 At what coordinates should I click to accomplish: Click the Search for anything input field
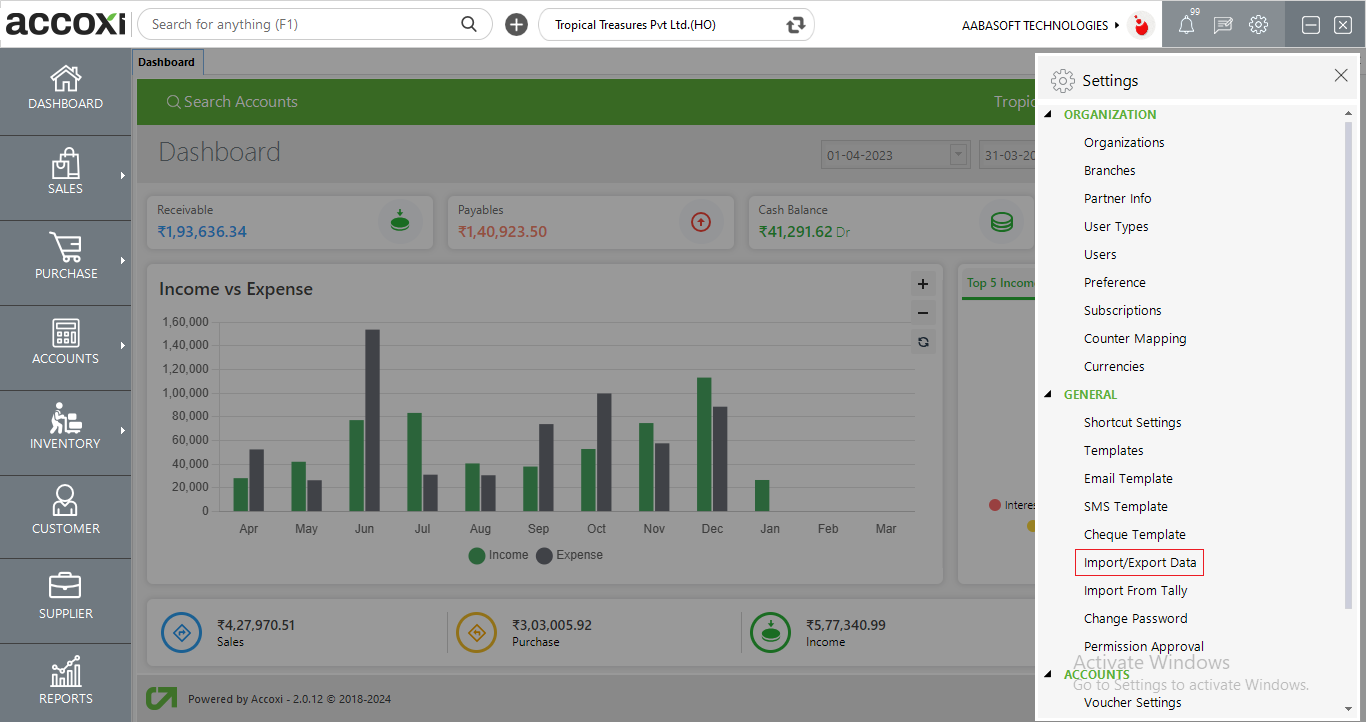[x=300, y=23]
